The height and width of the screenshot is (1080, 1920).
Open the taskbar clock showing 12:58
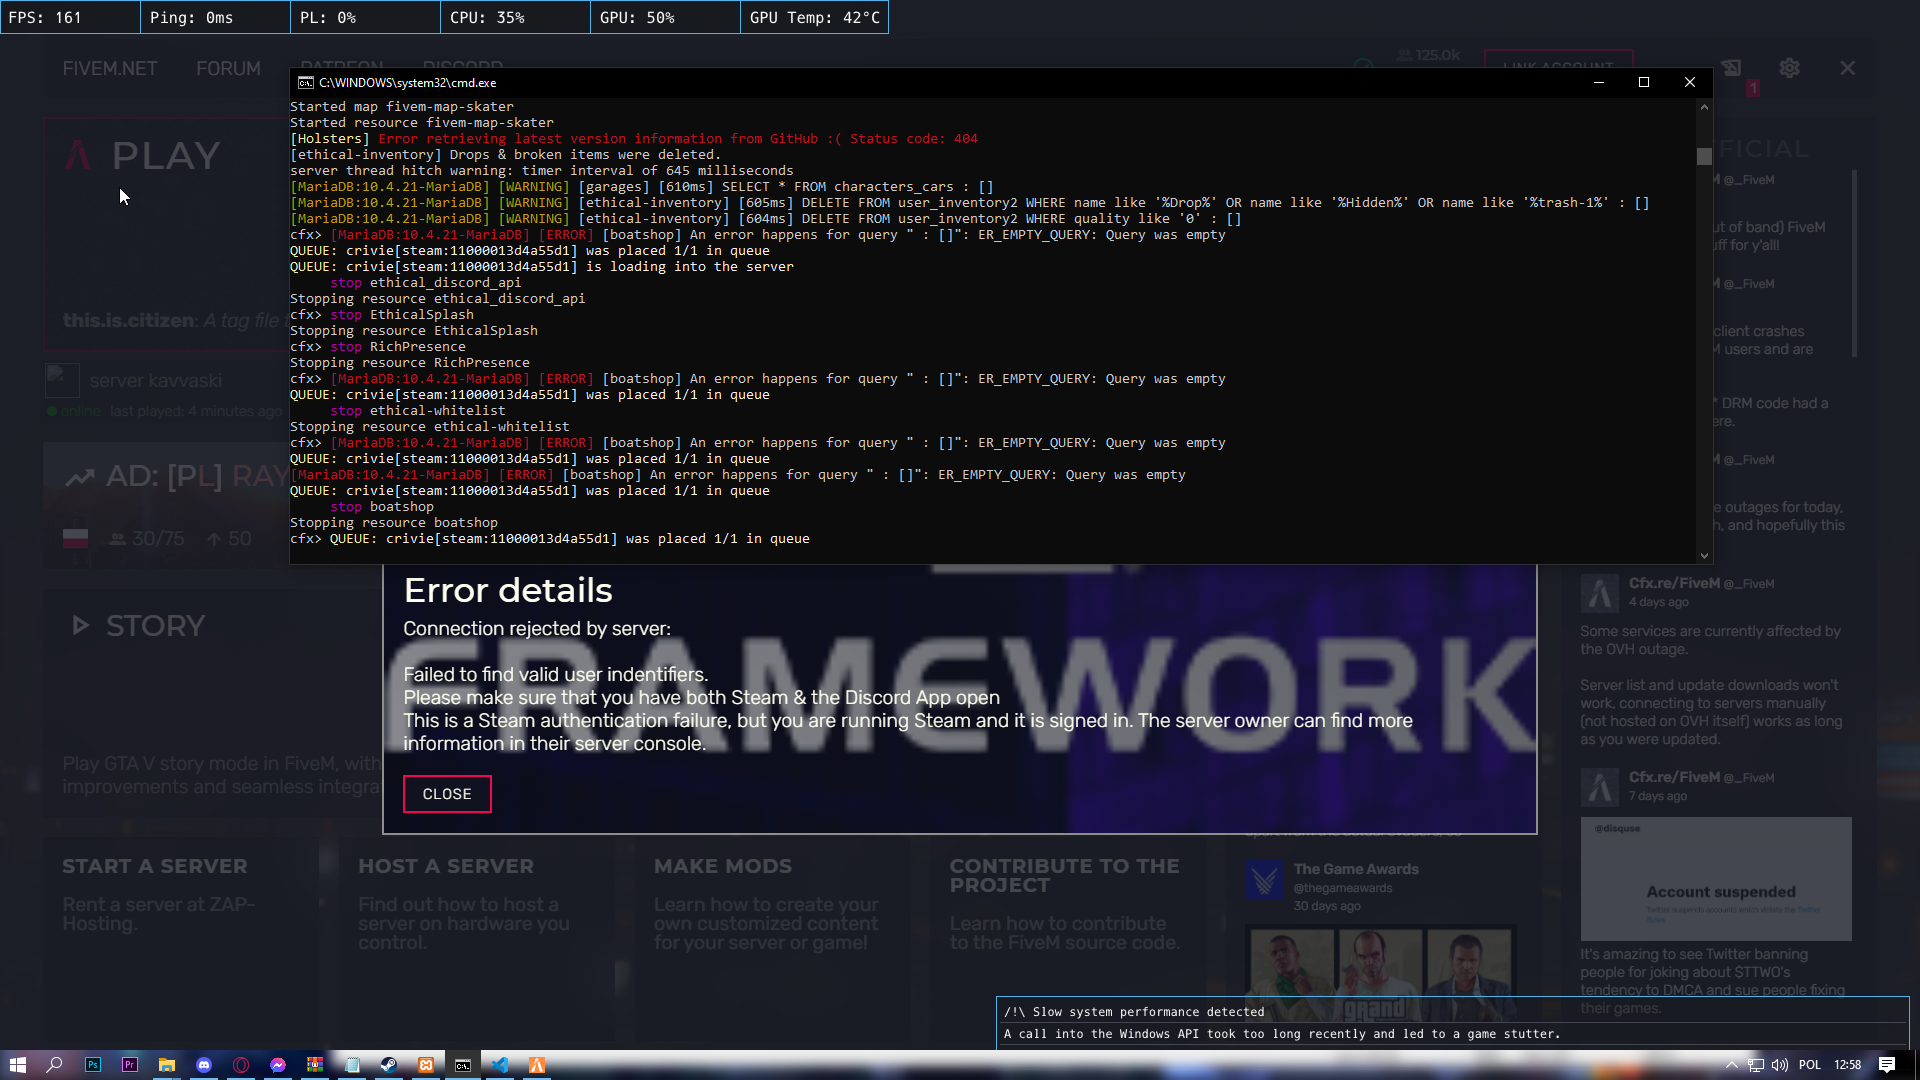click(1848, 1065)
